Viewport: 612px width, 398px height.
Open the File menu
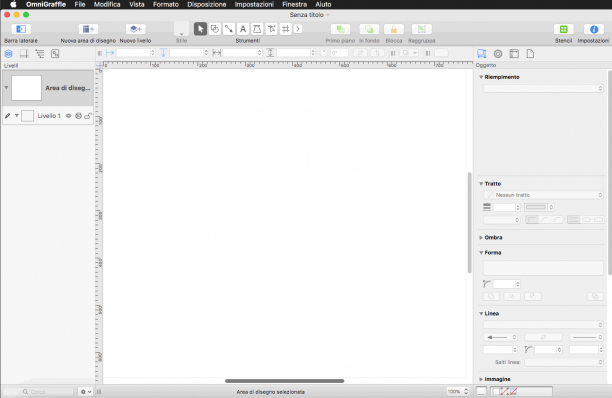click(80, 4)
